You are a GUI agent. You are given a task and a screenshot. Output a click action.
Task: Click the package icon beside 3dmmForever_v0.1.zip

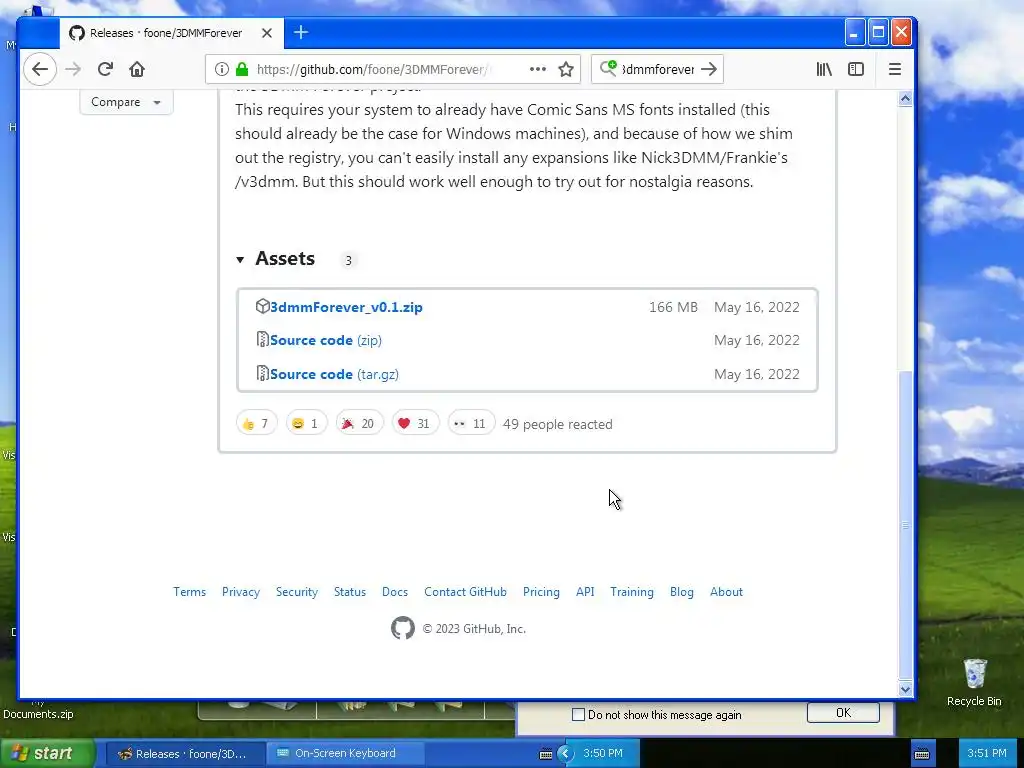[262, 306]
